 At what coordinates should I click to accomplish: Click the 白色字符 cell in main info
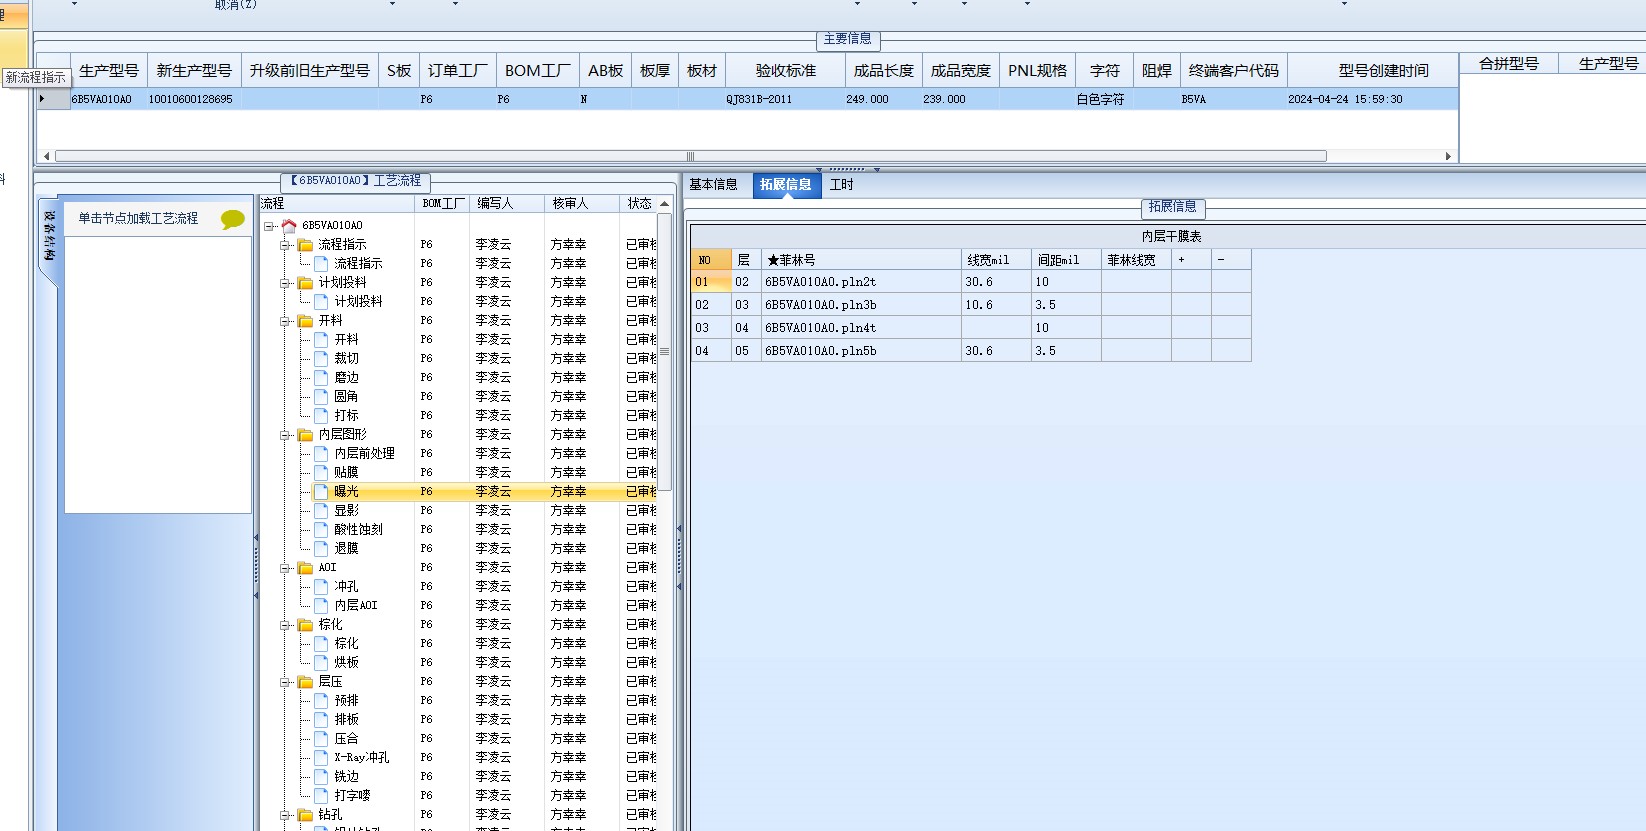[x=1105, y=99]
